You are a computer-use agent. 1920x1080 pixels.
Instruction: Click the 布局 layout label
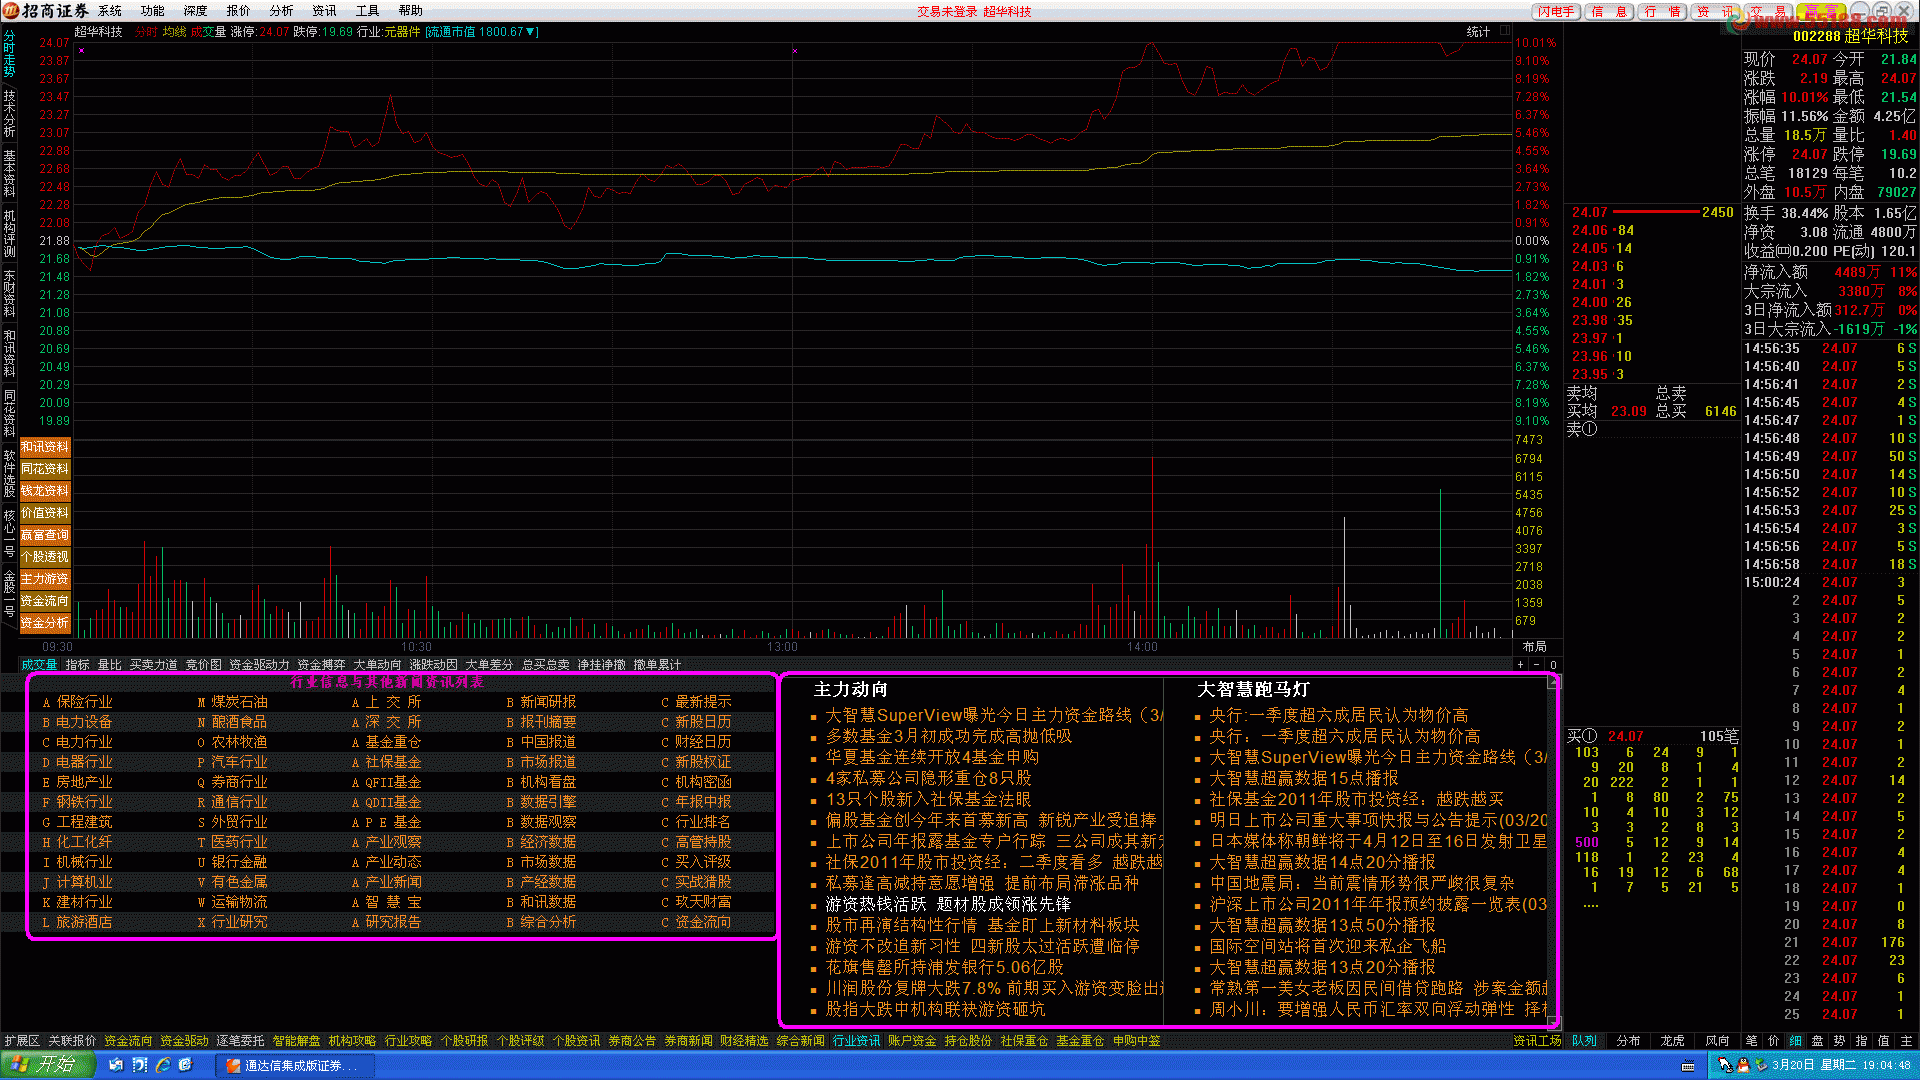coord(1535,647)
